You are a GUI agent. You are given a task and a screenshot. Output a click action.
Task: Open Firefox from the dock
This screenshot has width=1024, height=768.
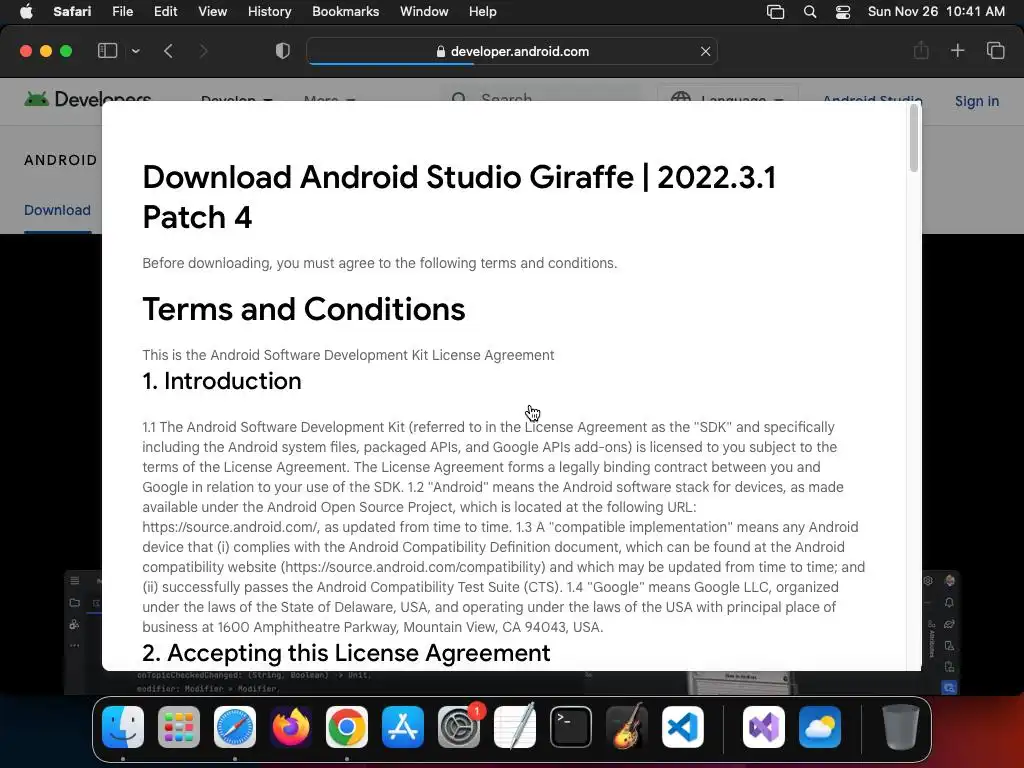pos(291,727)
